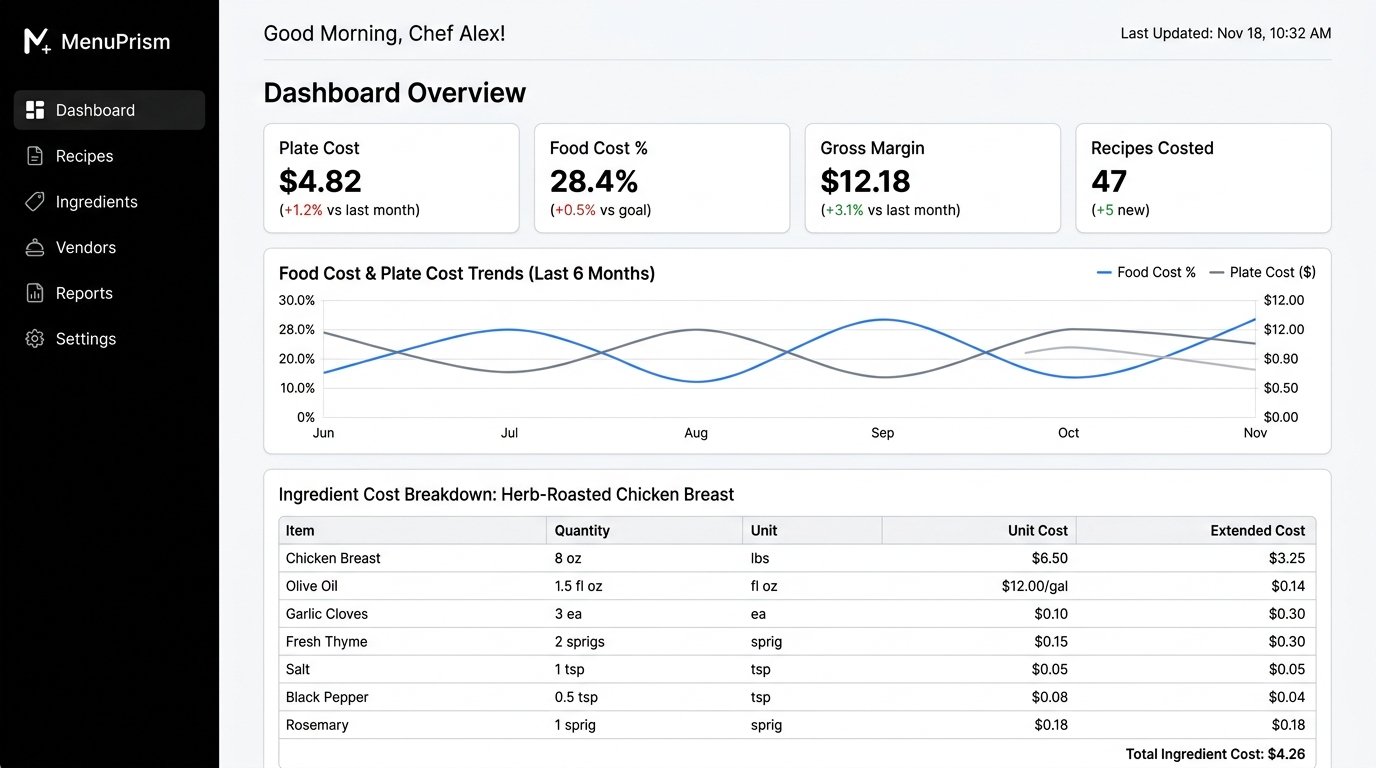Image resolution: width=1376 pixels, height=768 pixels.
Task: Click the Sep marker on chart axis
Action: (882, 433)
